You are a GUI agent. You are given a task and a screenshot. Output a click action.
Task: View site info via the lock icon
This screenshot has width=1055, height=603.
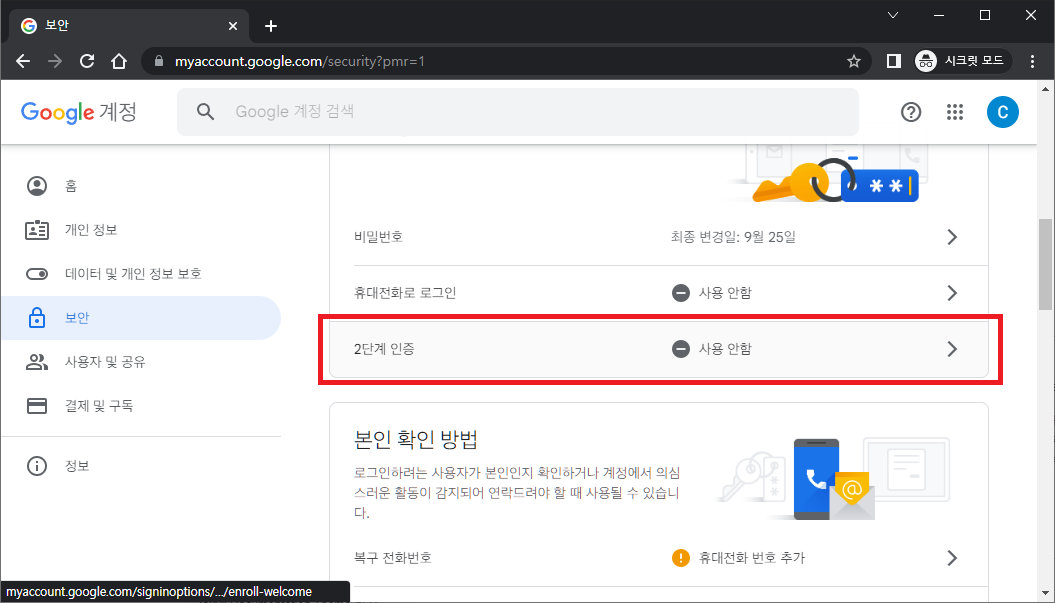pos(159,61)
